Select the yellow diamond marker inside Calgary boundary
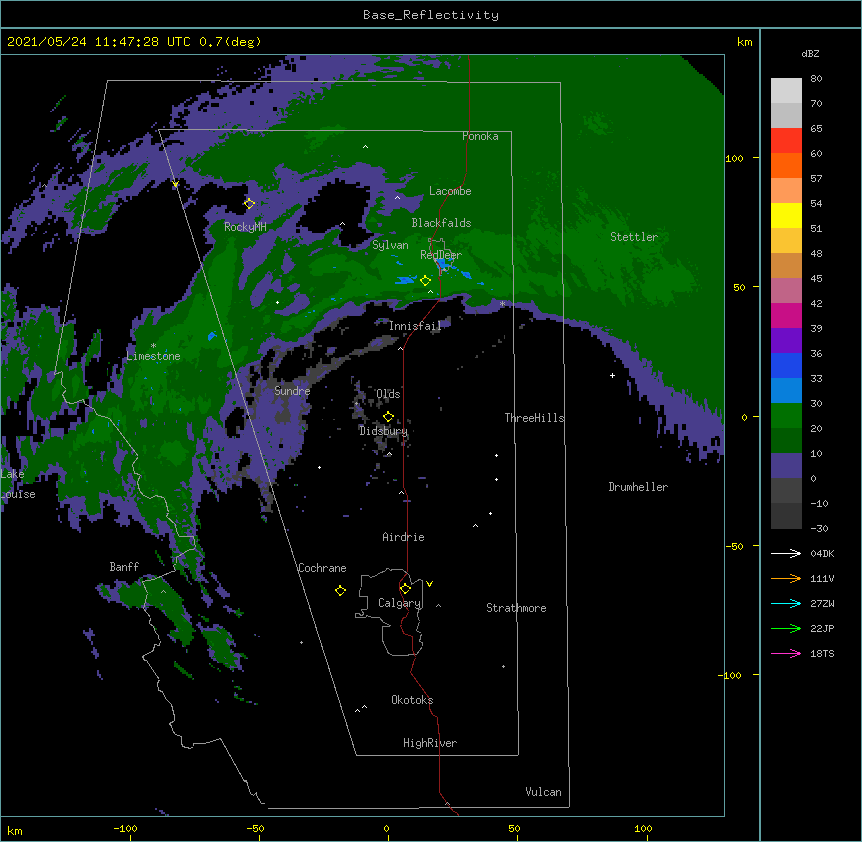The image size is (862, 842). [x=405, y=589]
